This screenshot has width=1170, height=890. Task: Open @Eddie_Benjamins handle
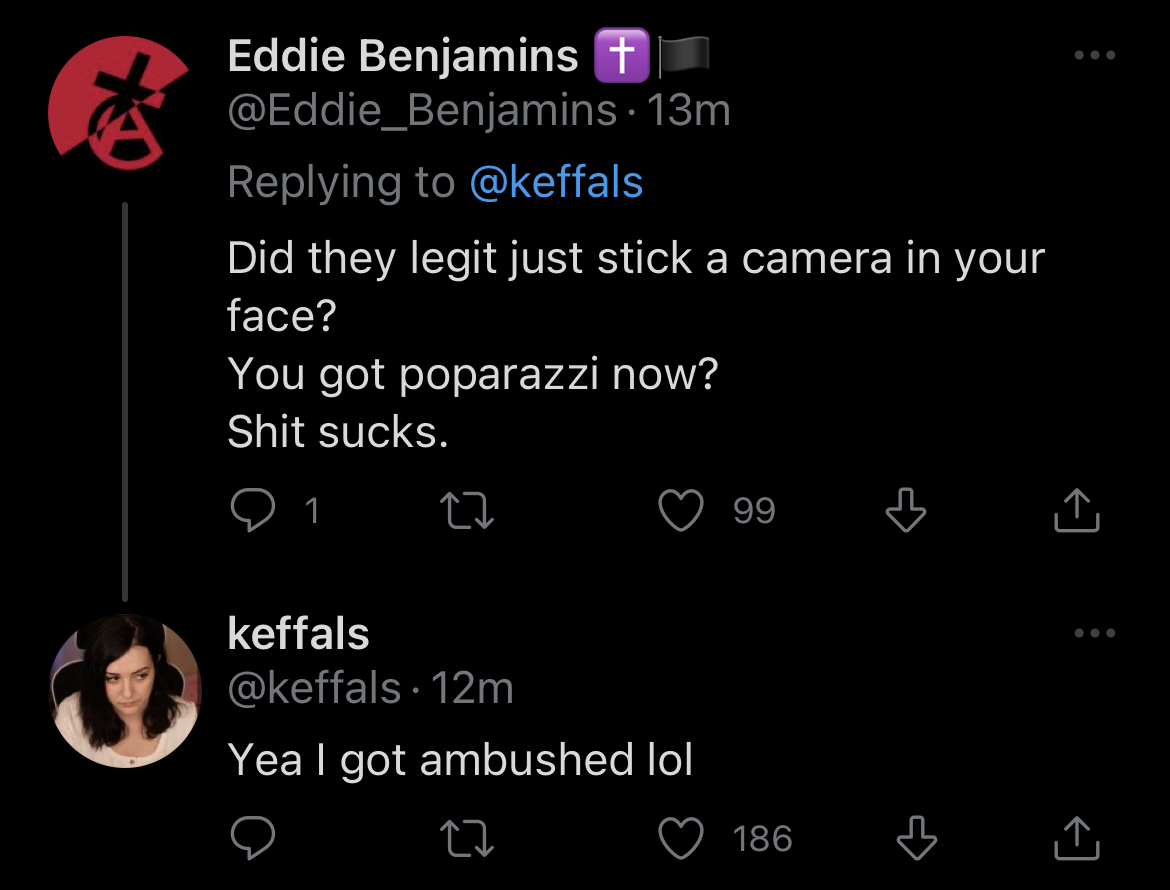(422, 110)
